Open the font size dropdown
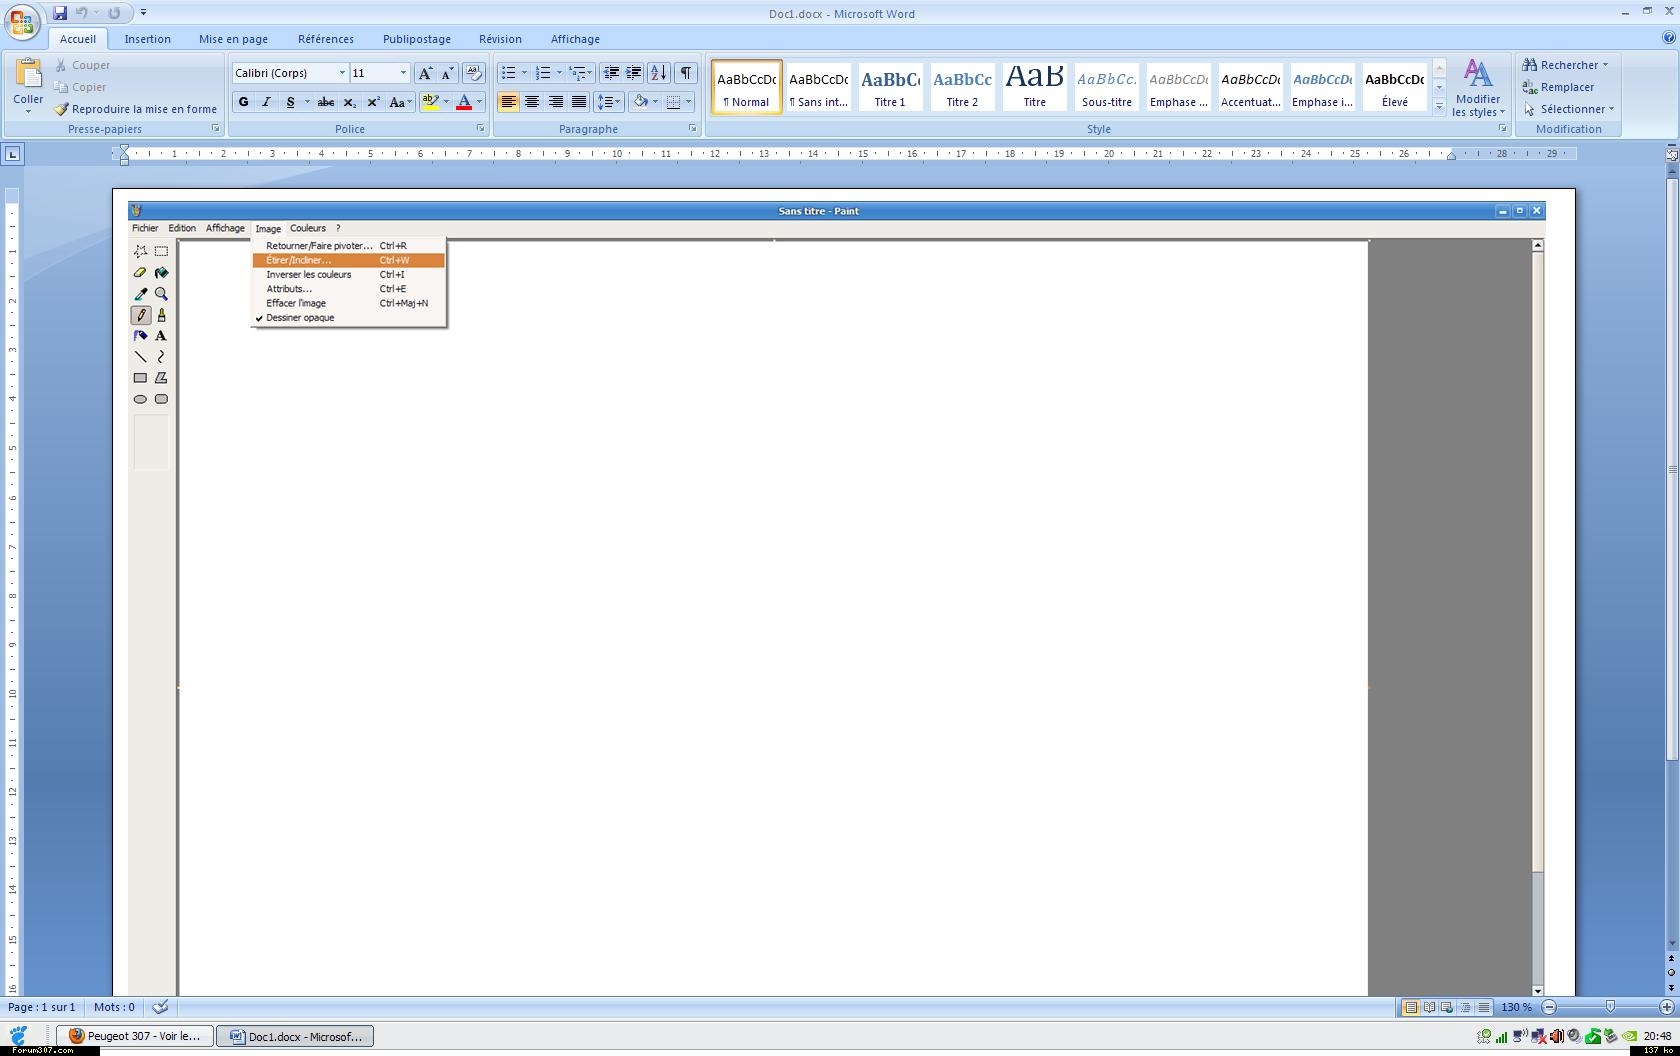The height and width of the screenshot is (1056, 1680). (403, 73)
